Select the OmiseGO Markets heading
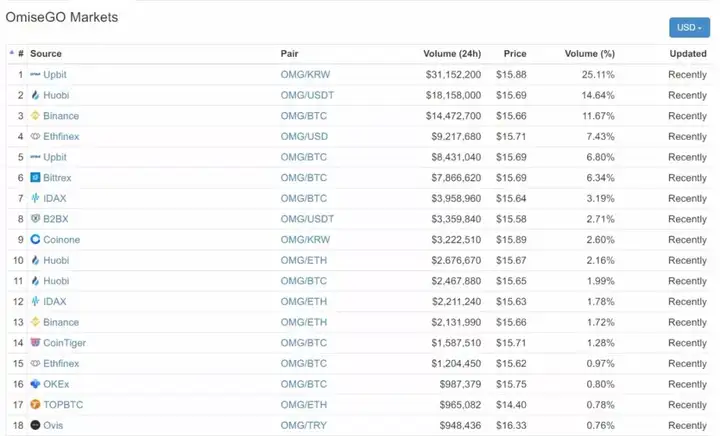The width and height of the screenshot is (720, 436). [x=62, y=17]
